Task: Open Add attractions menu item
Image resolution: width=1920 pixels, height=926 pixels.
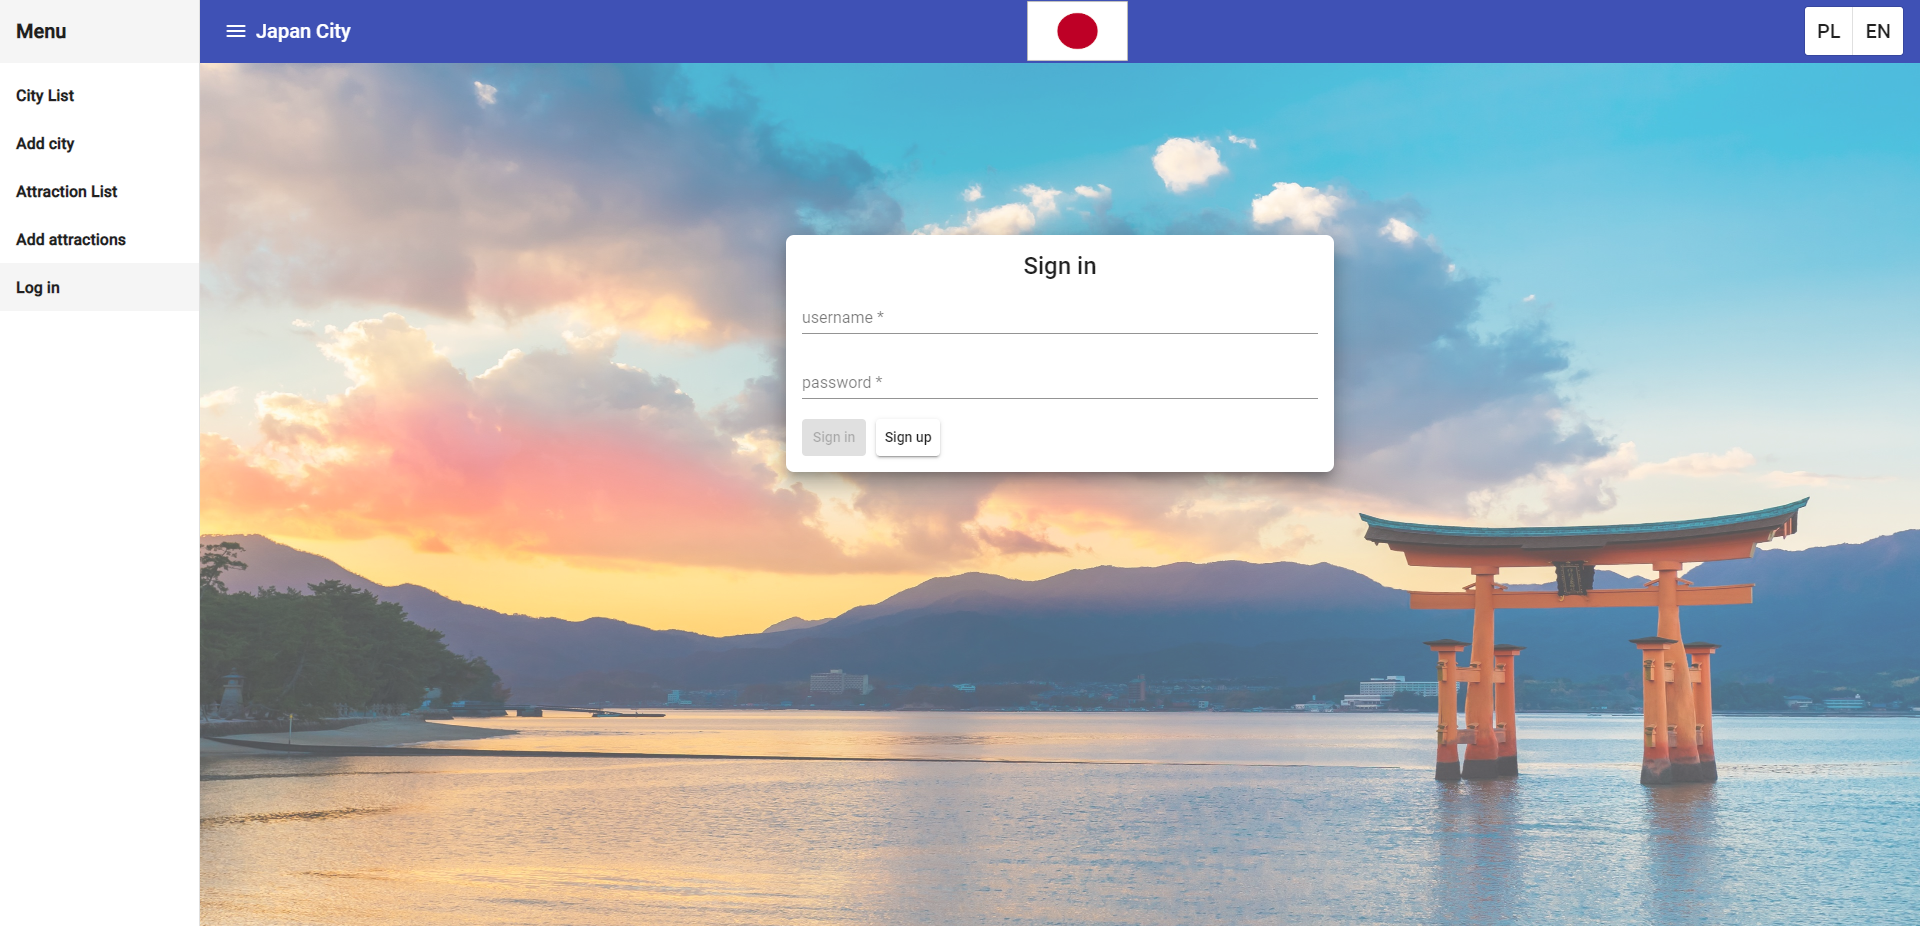Action: [100, 239]
